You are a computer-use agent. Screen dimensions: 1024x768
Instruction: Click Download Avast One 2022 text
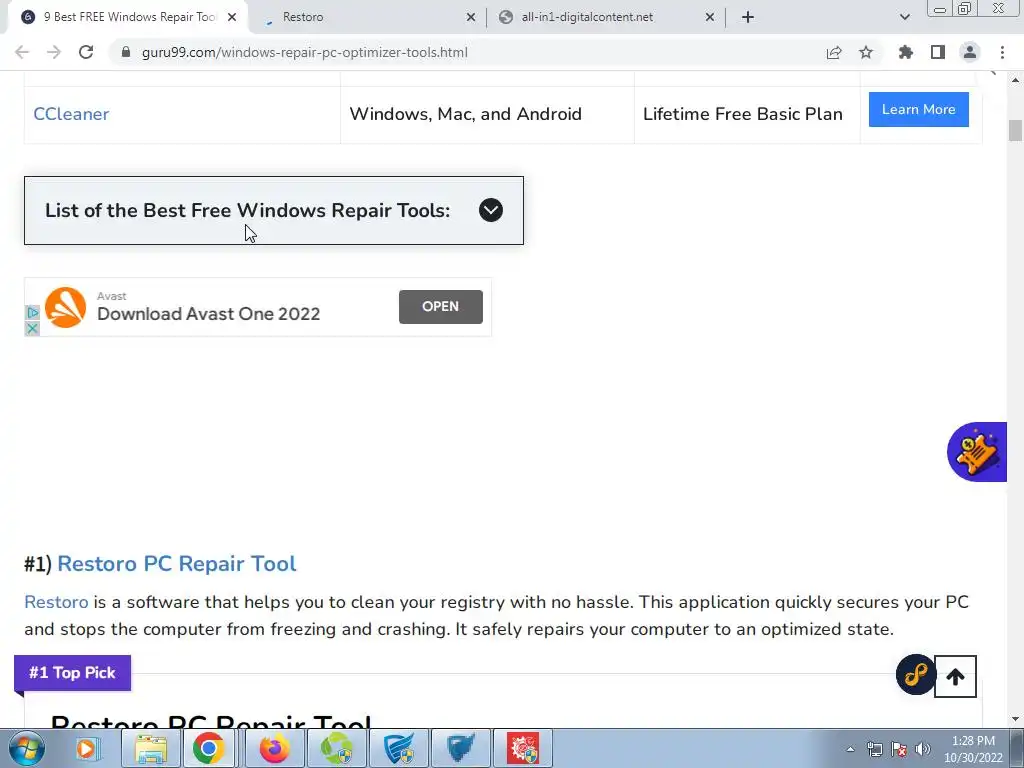(x=208, y=314)
